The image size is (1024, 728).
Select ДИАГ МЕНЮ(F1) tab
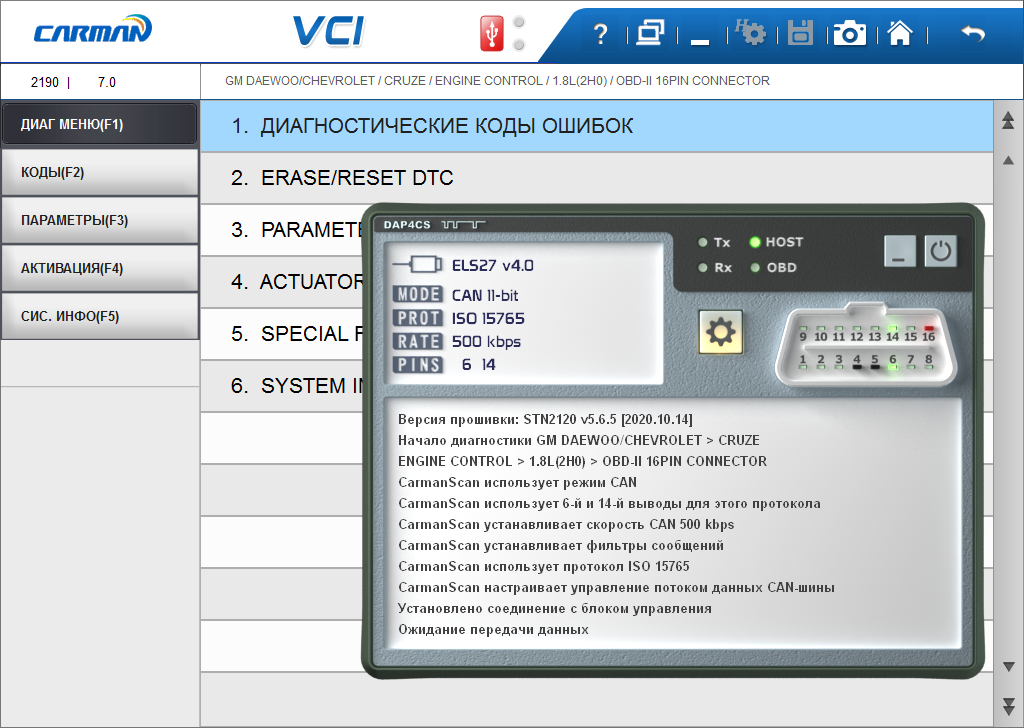pyautogui.click(x=100, y=124)
